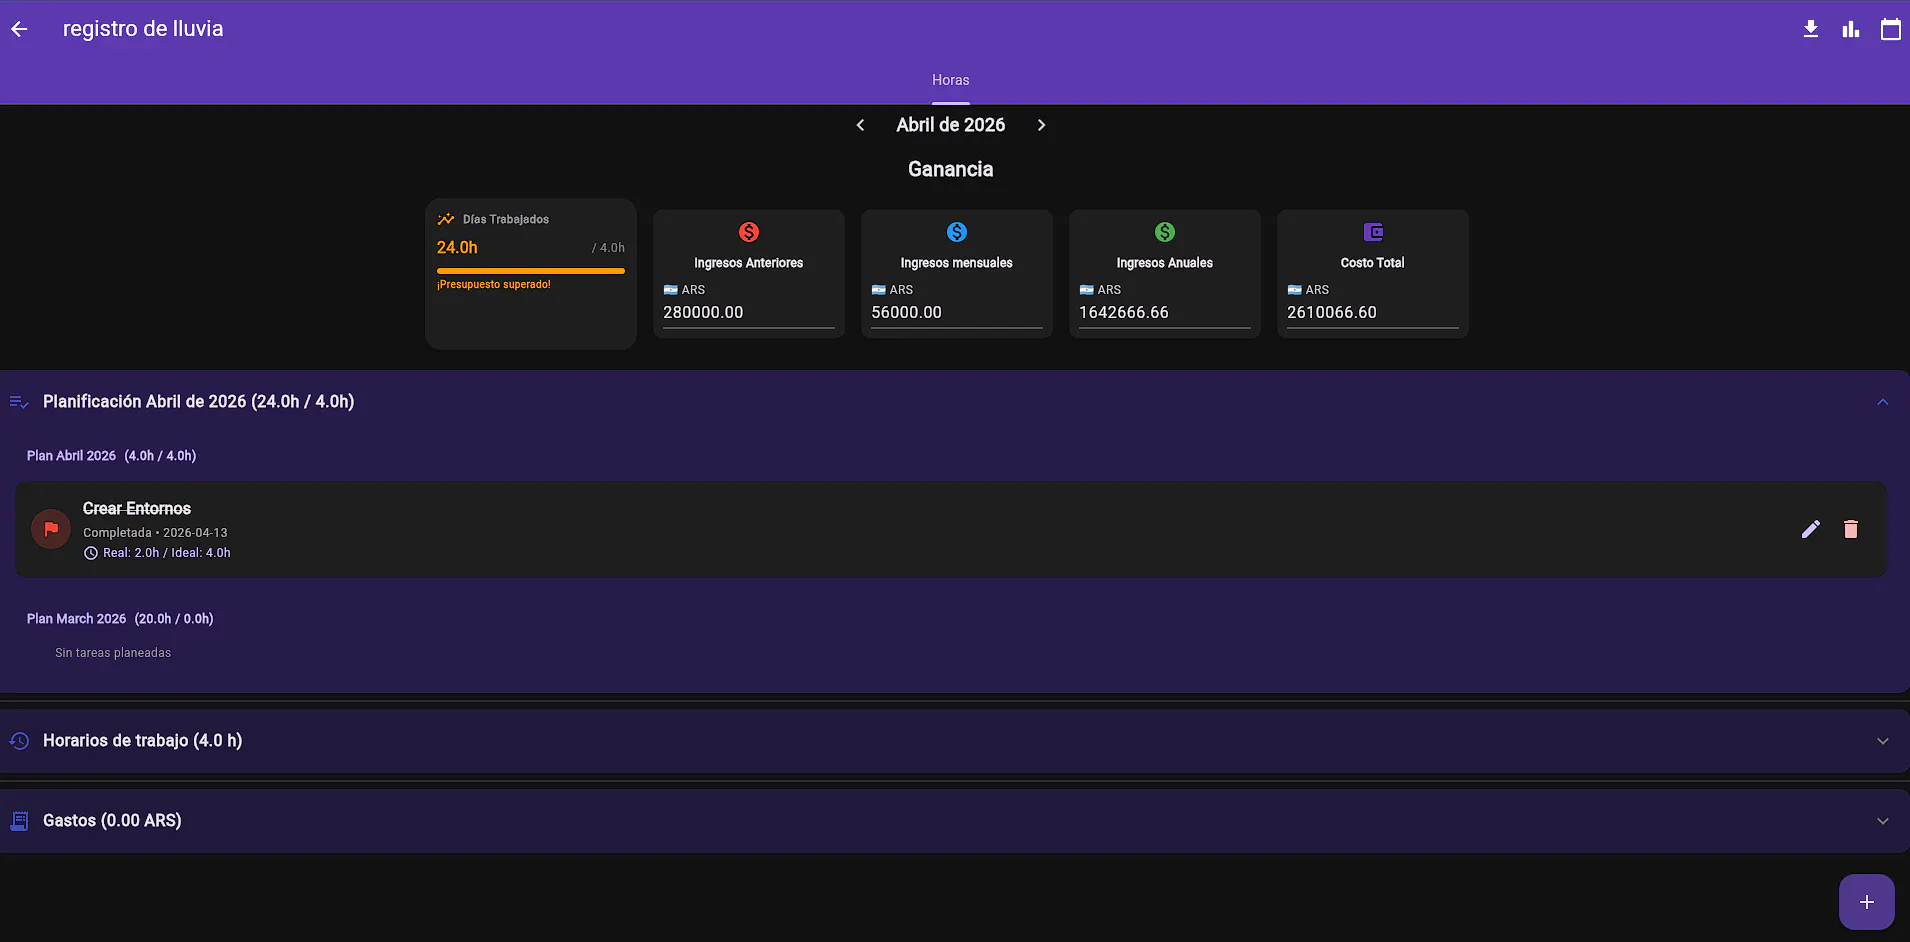Switch to the Horas tab
Image resolution: width=1910 pixels, height=942 pixels.
tap(951, 80)
